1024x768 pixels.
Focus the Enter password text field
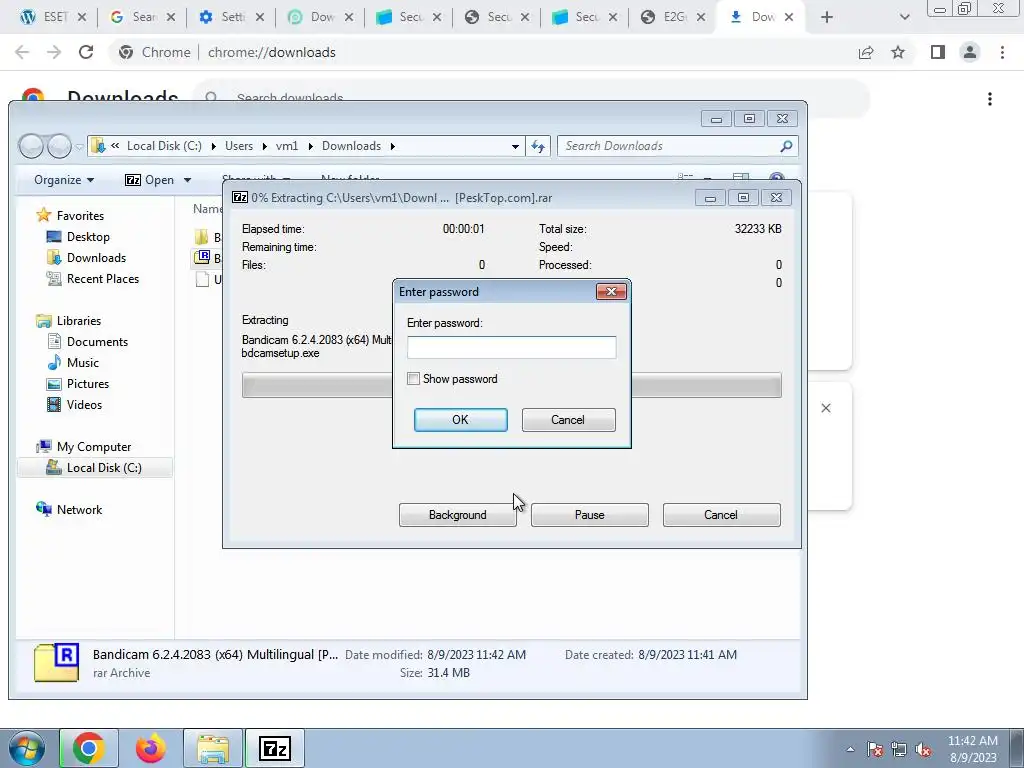pos(511,347)
